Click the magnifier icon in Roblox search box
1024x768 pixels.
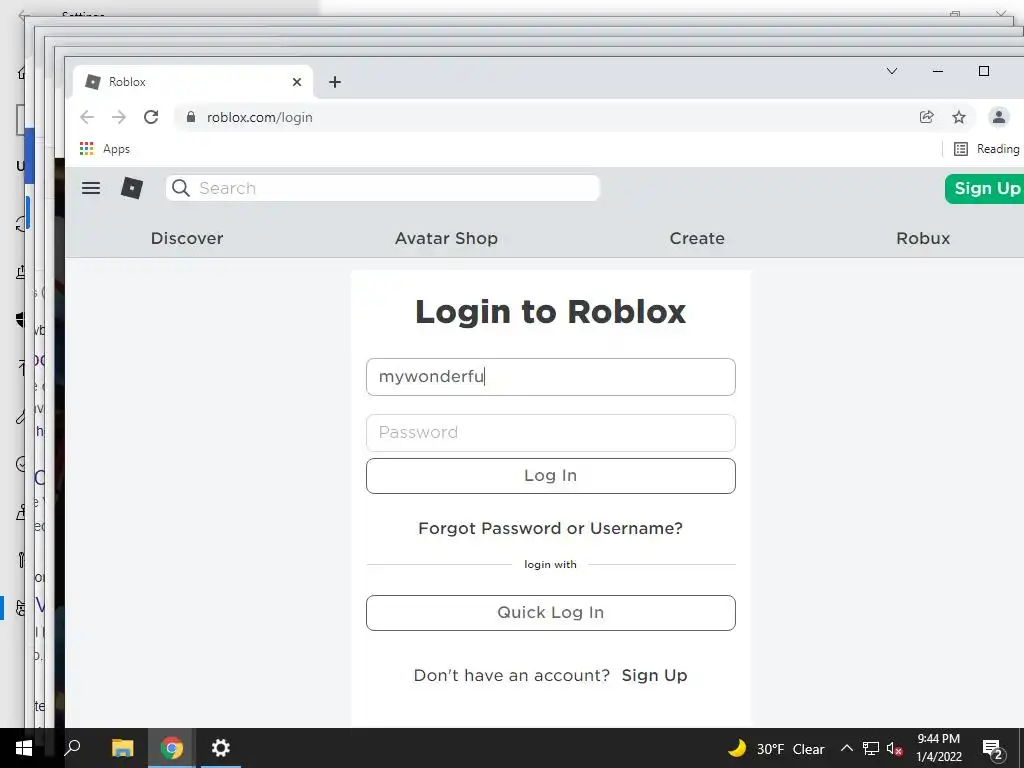[181, 188]
